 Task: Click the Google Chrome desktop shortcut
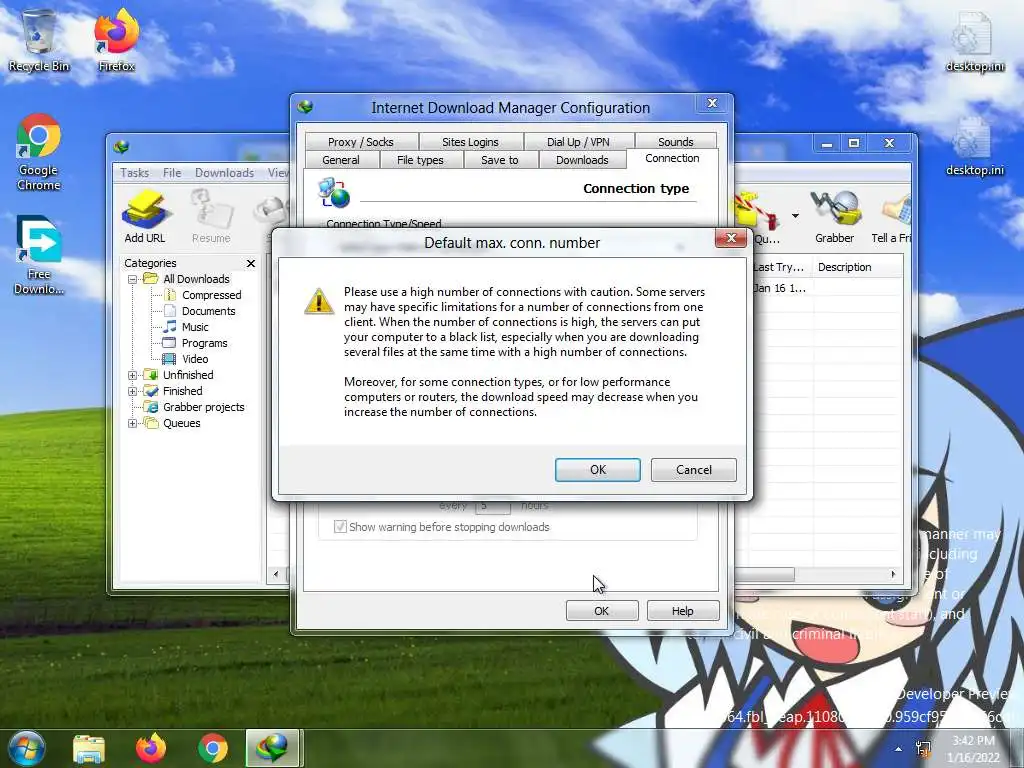tap(39, 152)
